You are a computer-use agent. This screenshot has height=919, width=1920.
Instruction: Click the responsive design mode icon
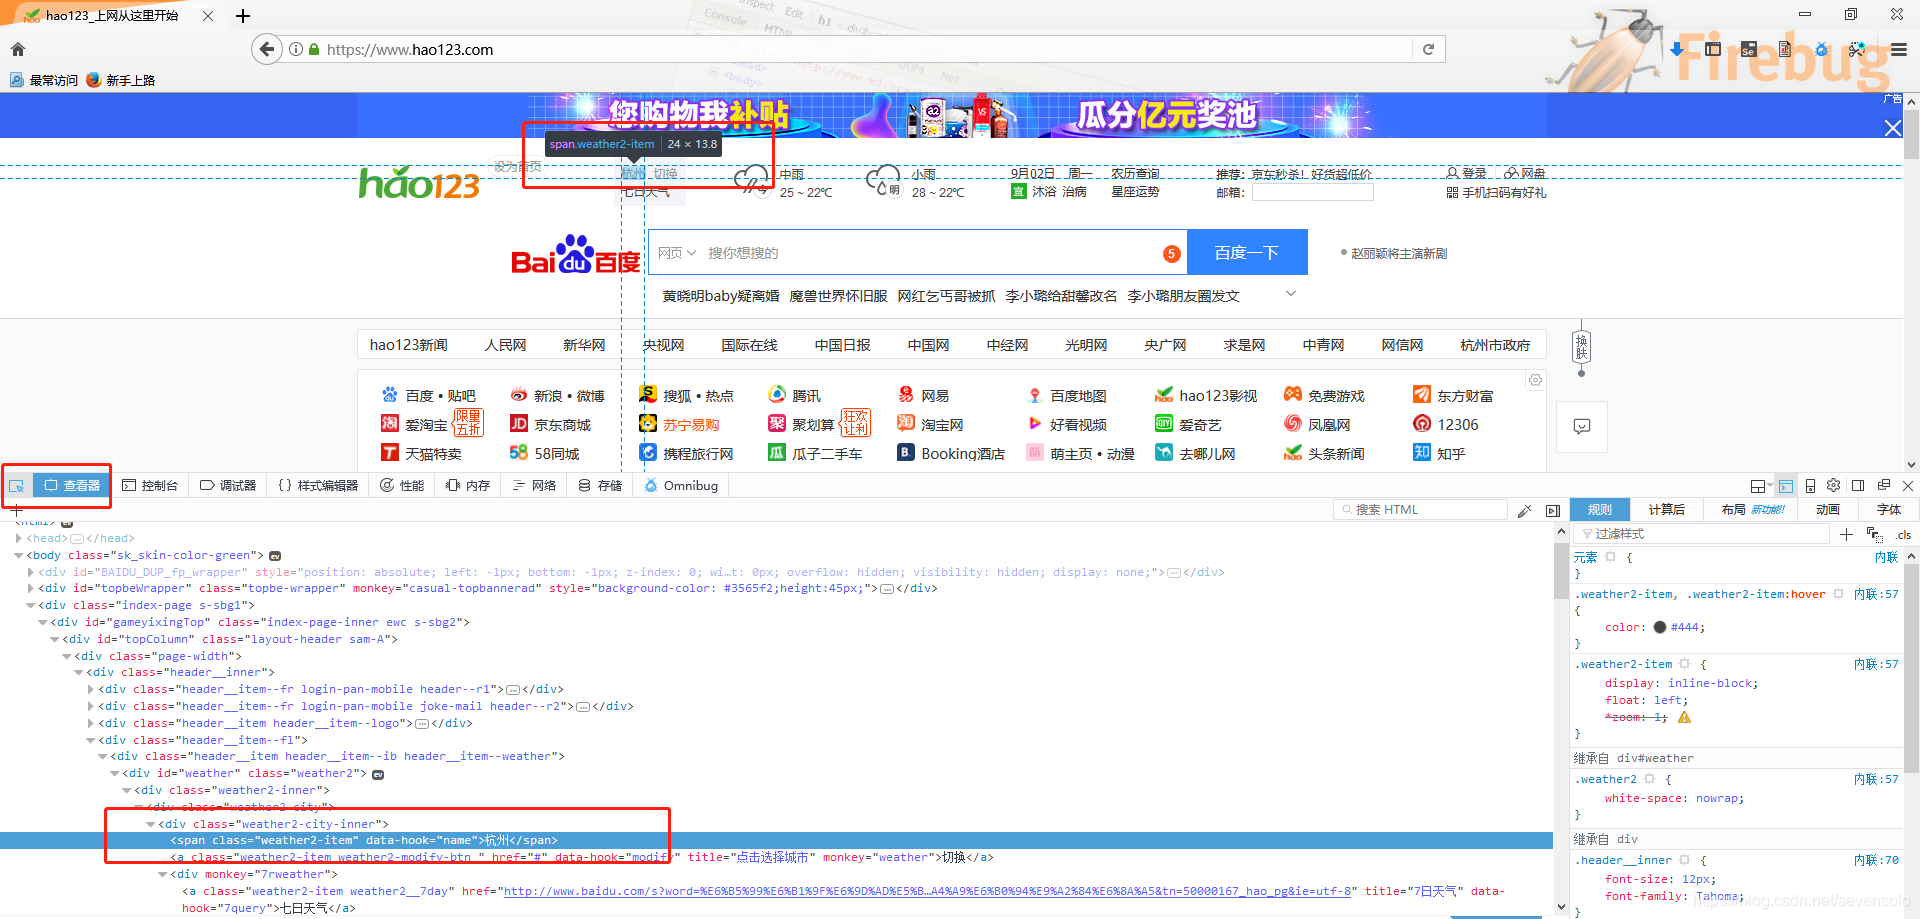pyautogui.click(x=1810, y=486)
